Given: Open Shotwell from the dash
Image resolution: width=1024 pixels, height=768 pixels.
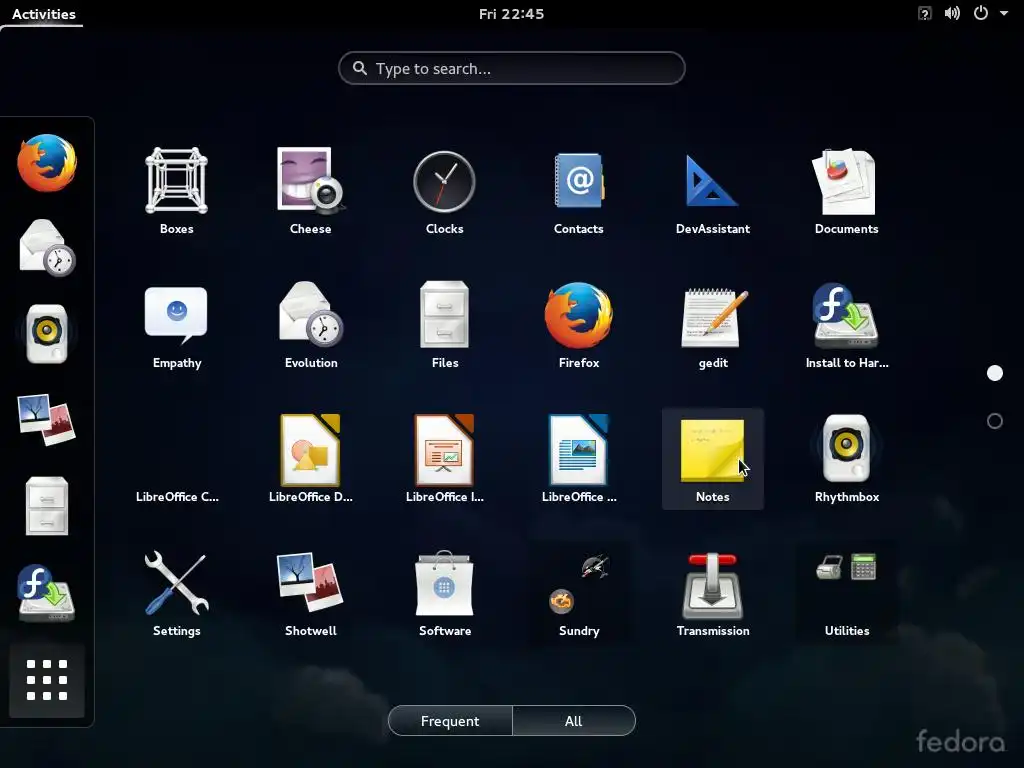Looking at the screenshot, I should (46, 420).
